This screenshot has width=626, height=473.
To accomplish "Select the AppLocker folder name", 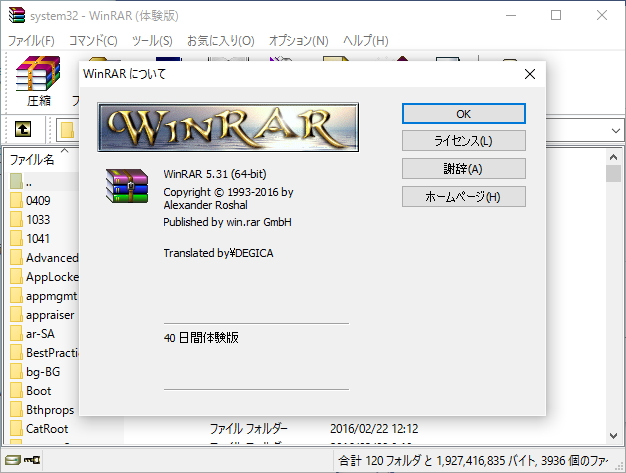I will click(52, 277).
